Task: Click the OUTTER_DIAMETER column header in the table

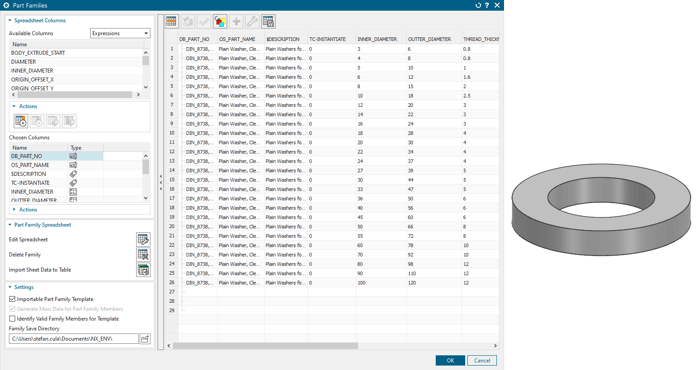Action: point(433,39)
